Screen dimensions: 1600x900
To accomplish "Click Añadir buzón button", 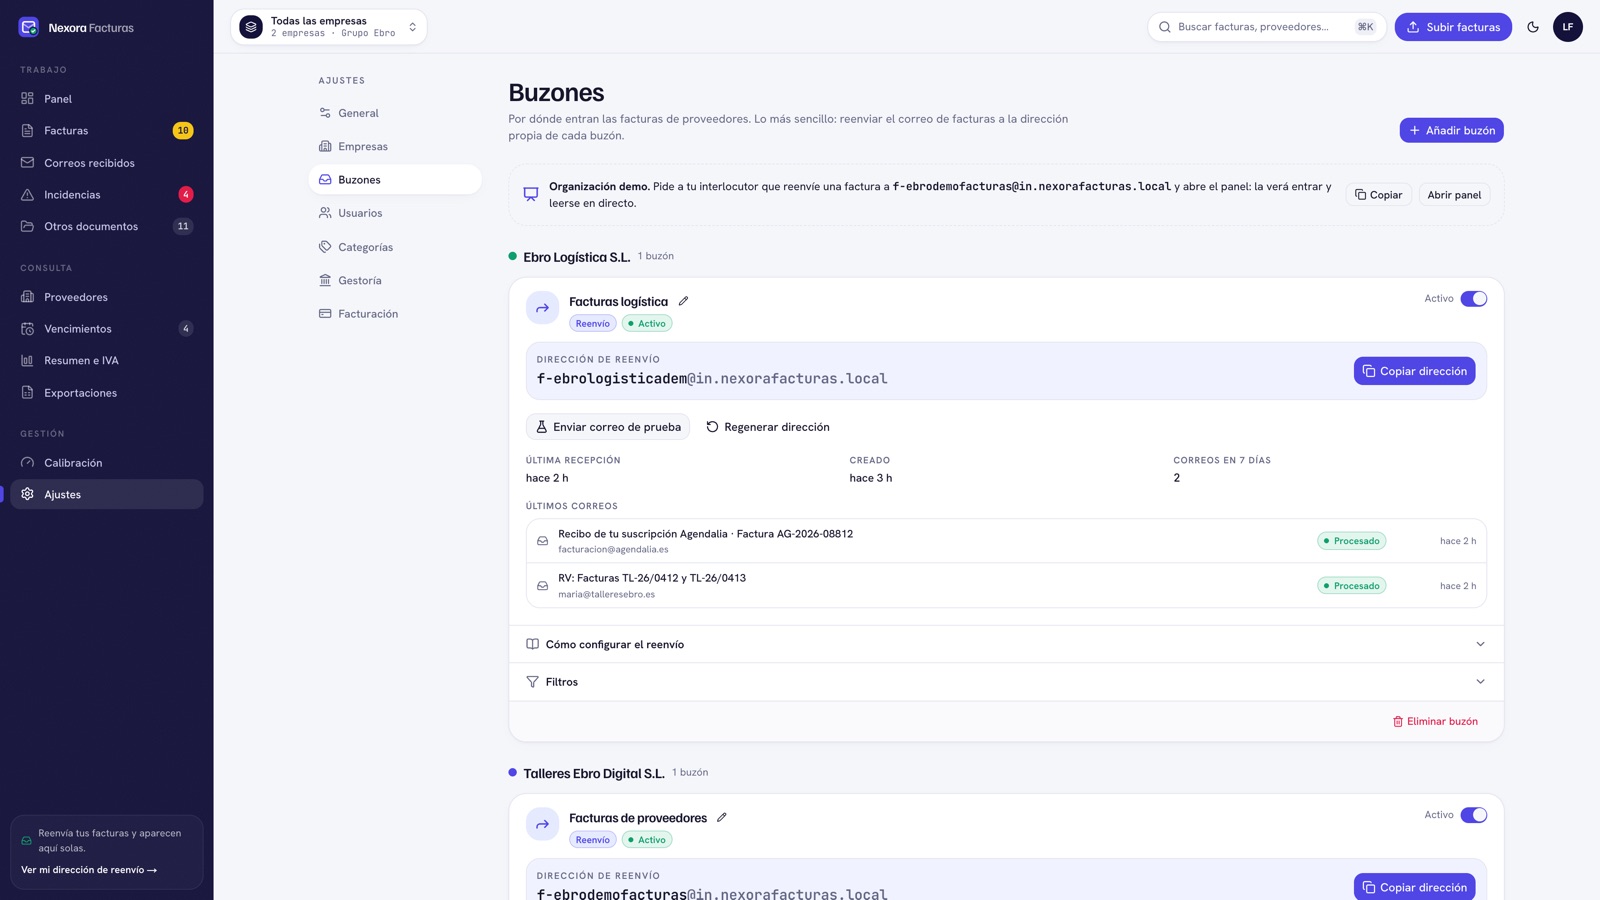I will [1451, 130].
